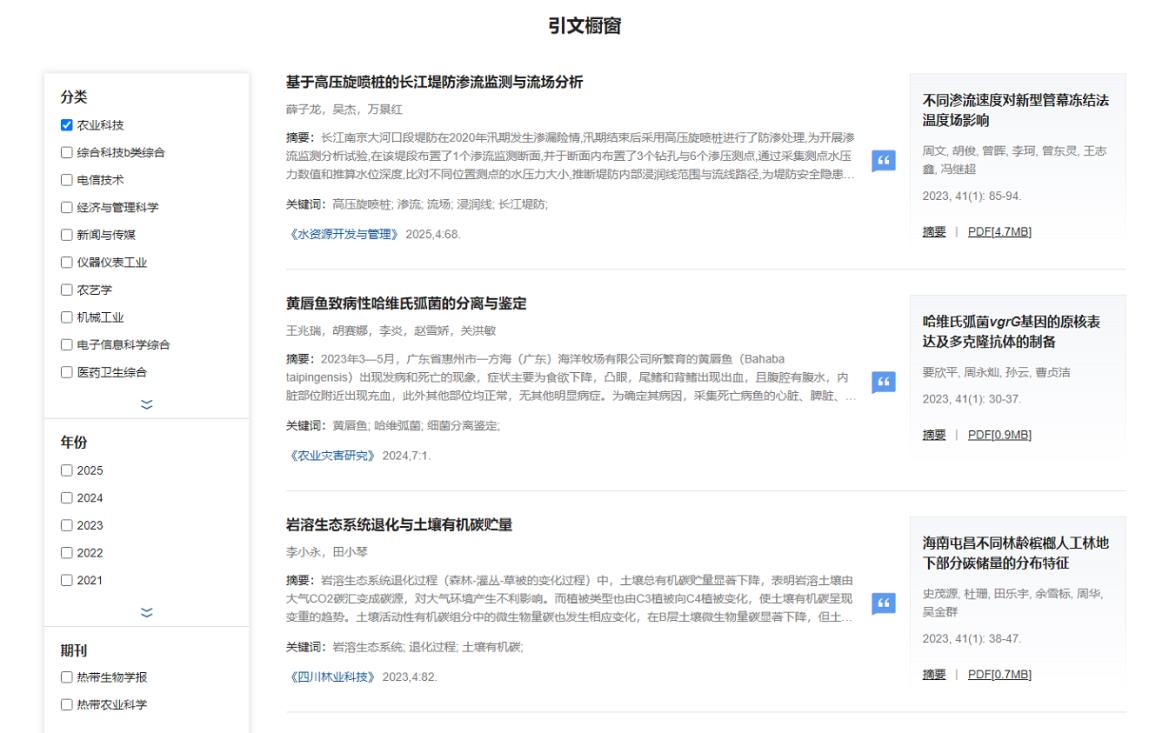Check the 医药卫生综合 category checkbox
This screenshot has height=733, width=1169.
click(67, 372)
